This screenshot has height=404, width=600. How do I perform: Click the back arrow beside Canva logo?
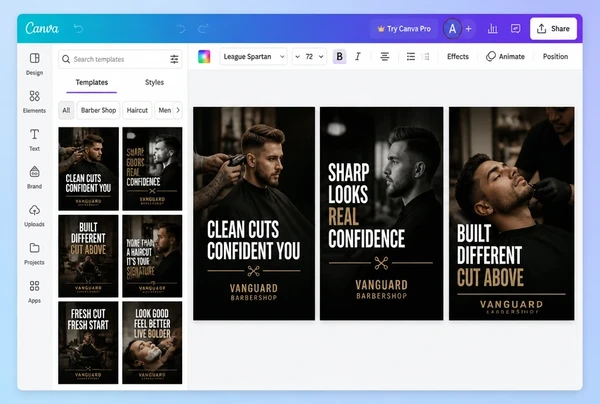point(78,28)
